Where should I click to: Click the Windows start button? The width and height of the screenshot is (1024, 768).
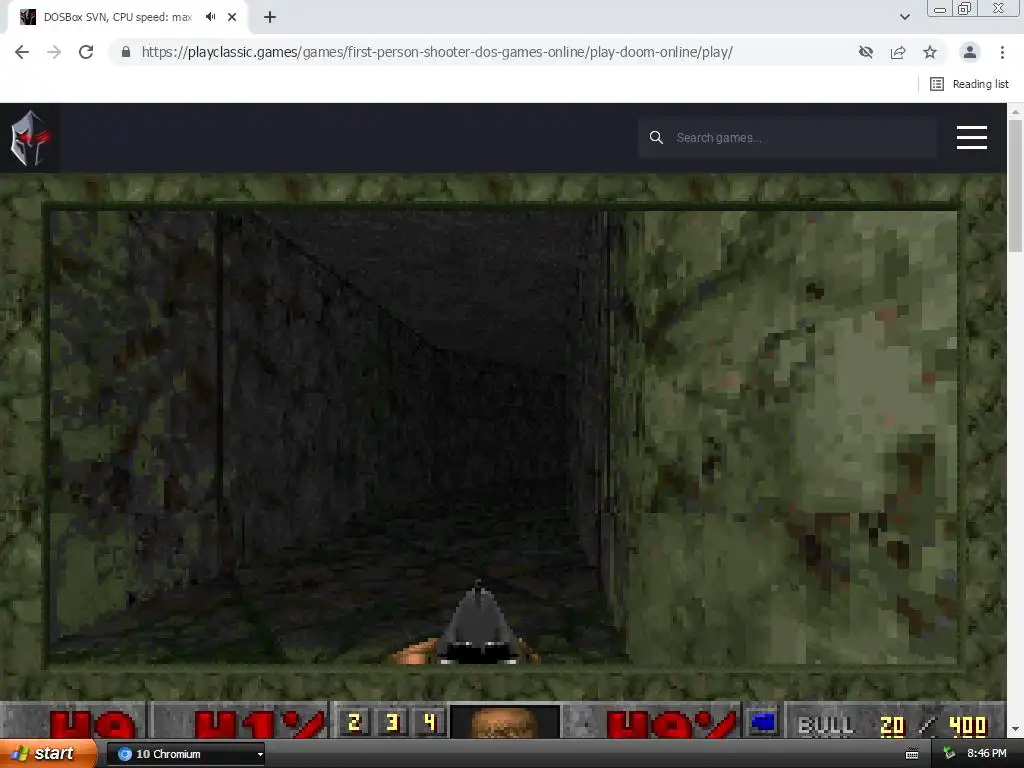(48, 754)
